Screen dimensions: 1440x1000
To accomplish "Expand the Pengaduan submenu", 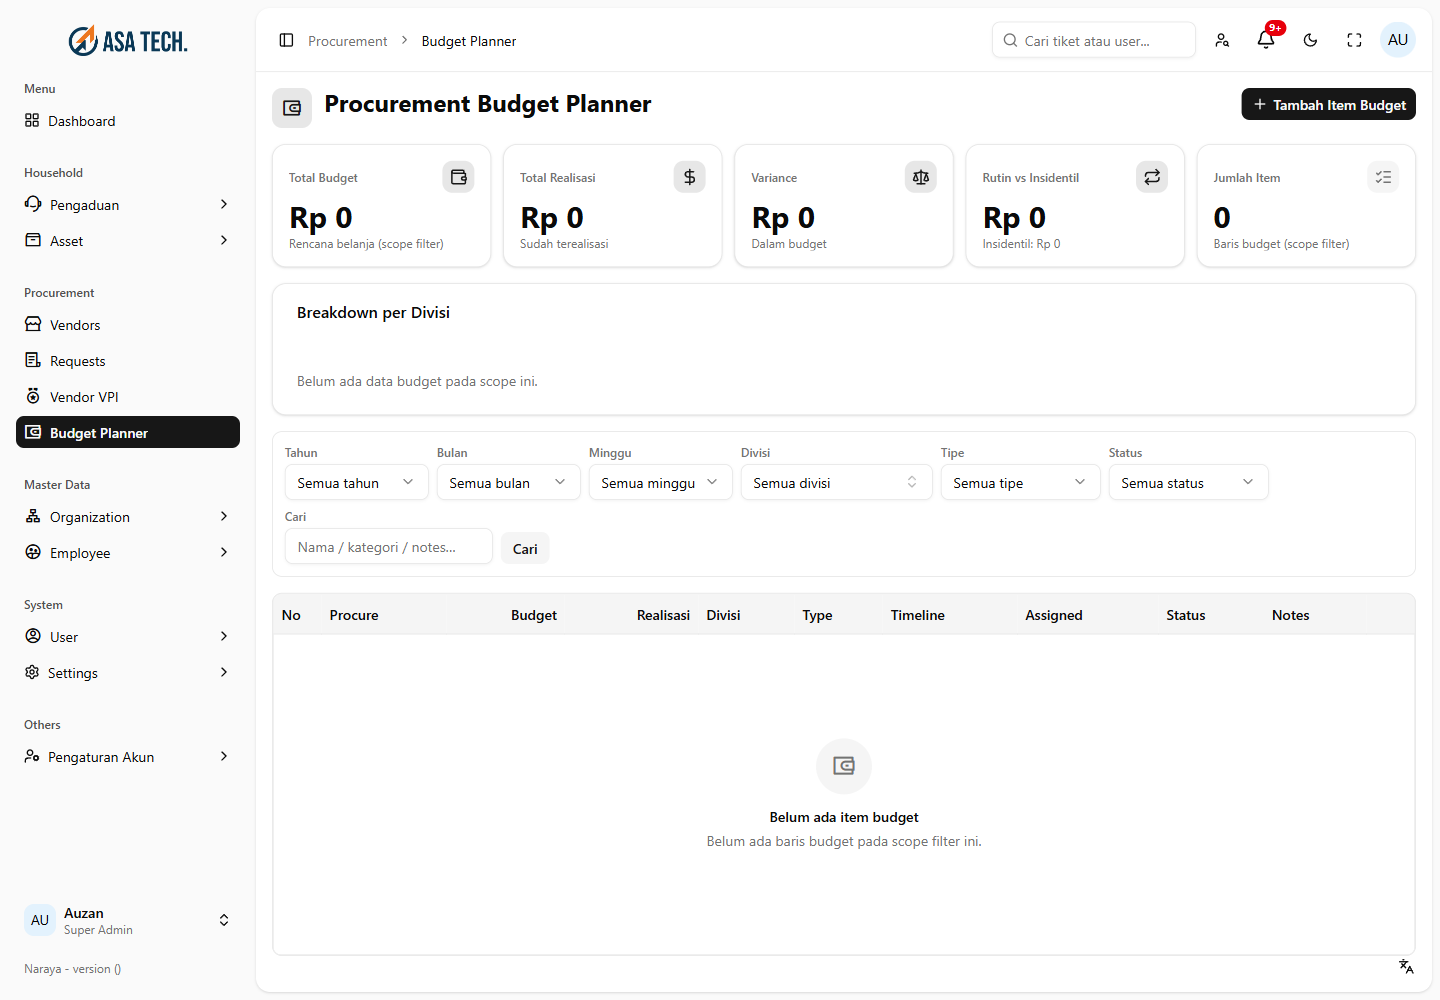I will pyautogui.click(x=128, y=205).
